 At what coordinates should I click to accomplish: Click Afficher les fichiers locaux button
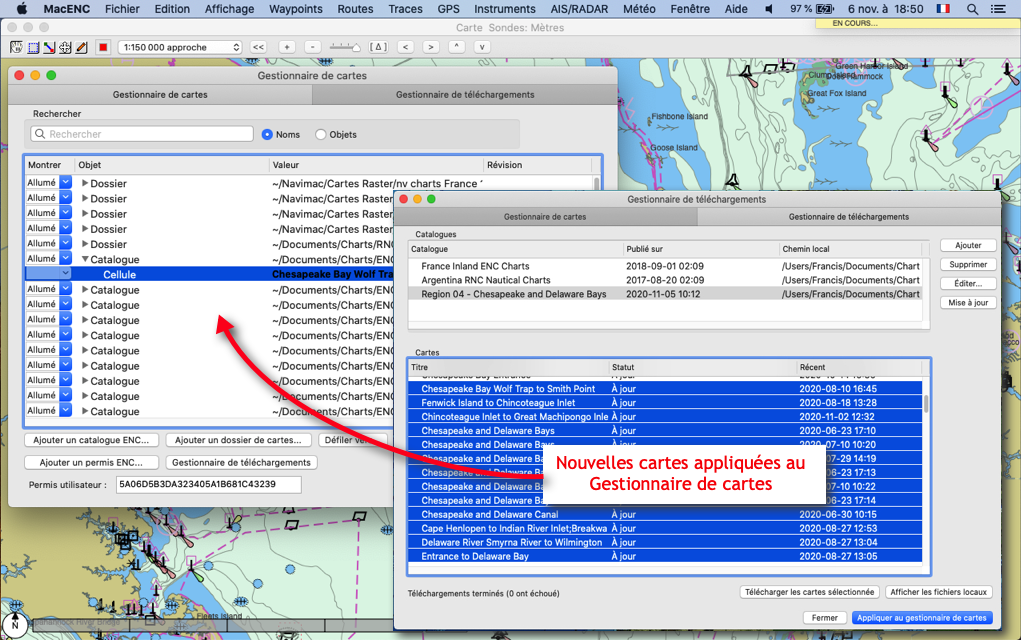click(938, 592)
